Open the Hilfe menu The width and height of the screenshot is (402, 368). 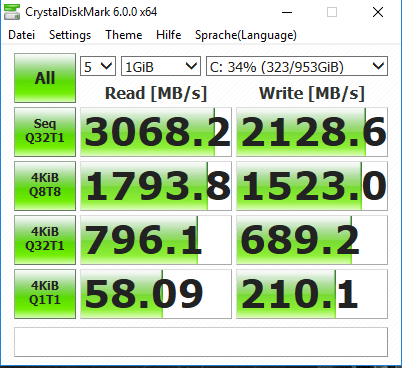[x=169, y=35]
